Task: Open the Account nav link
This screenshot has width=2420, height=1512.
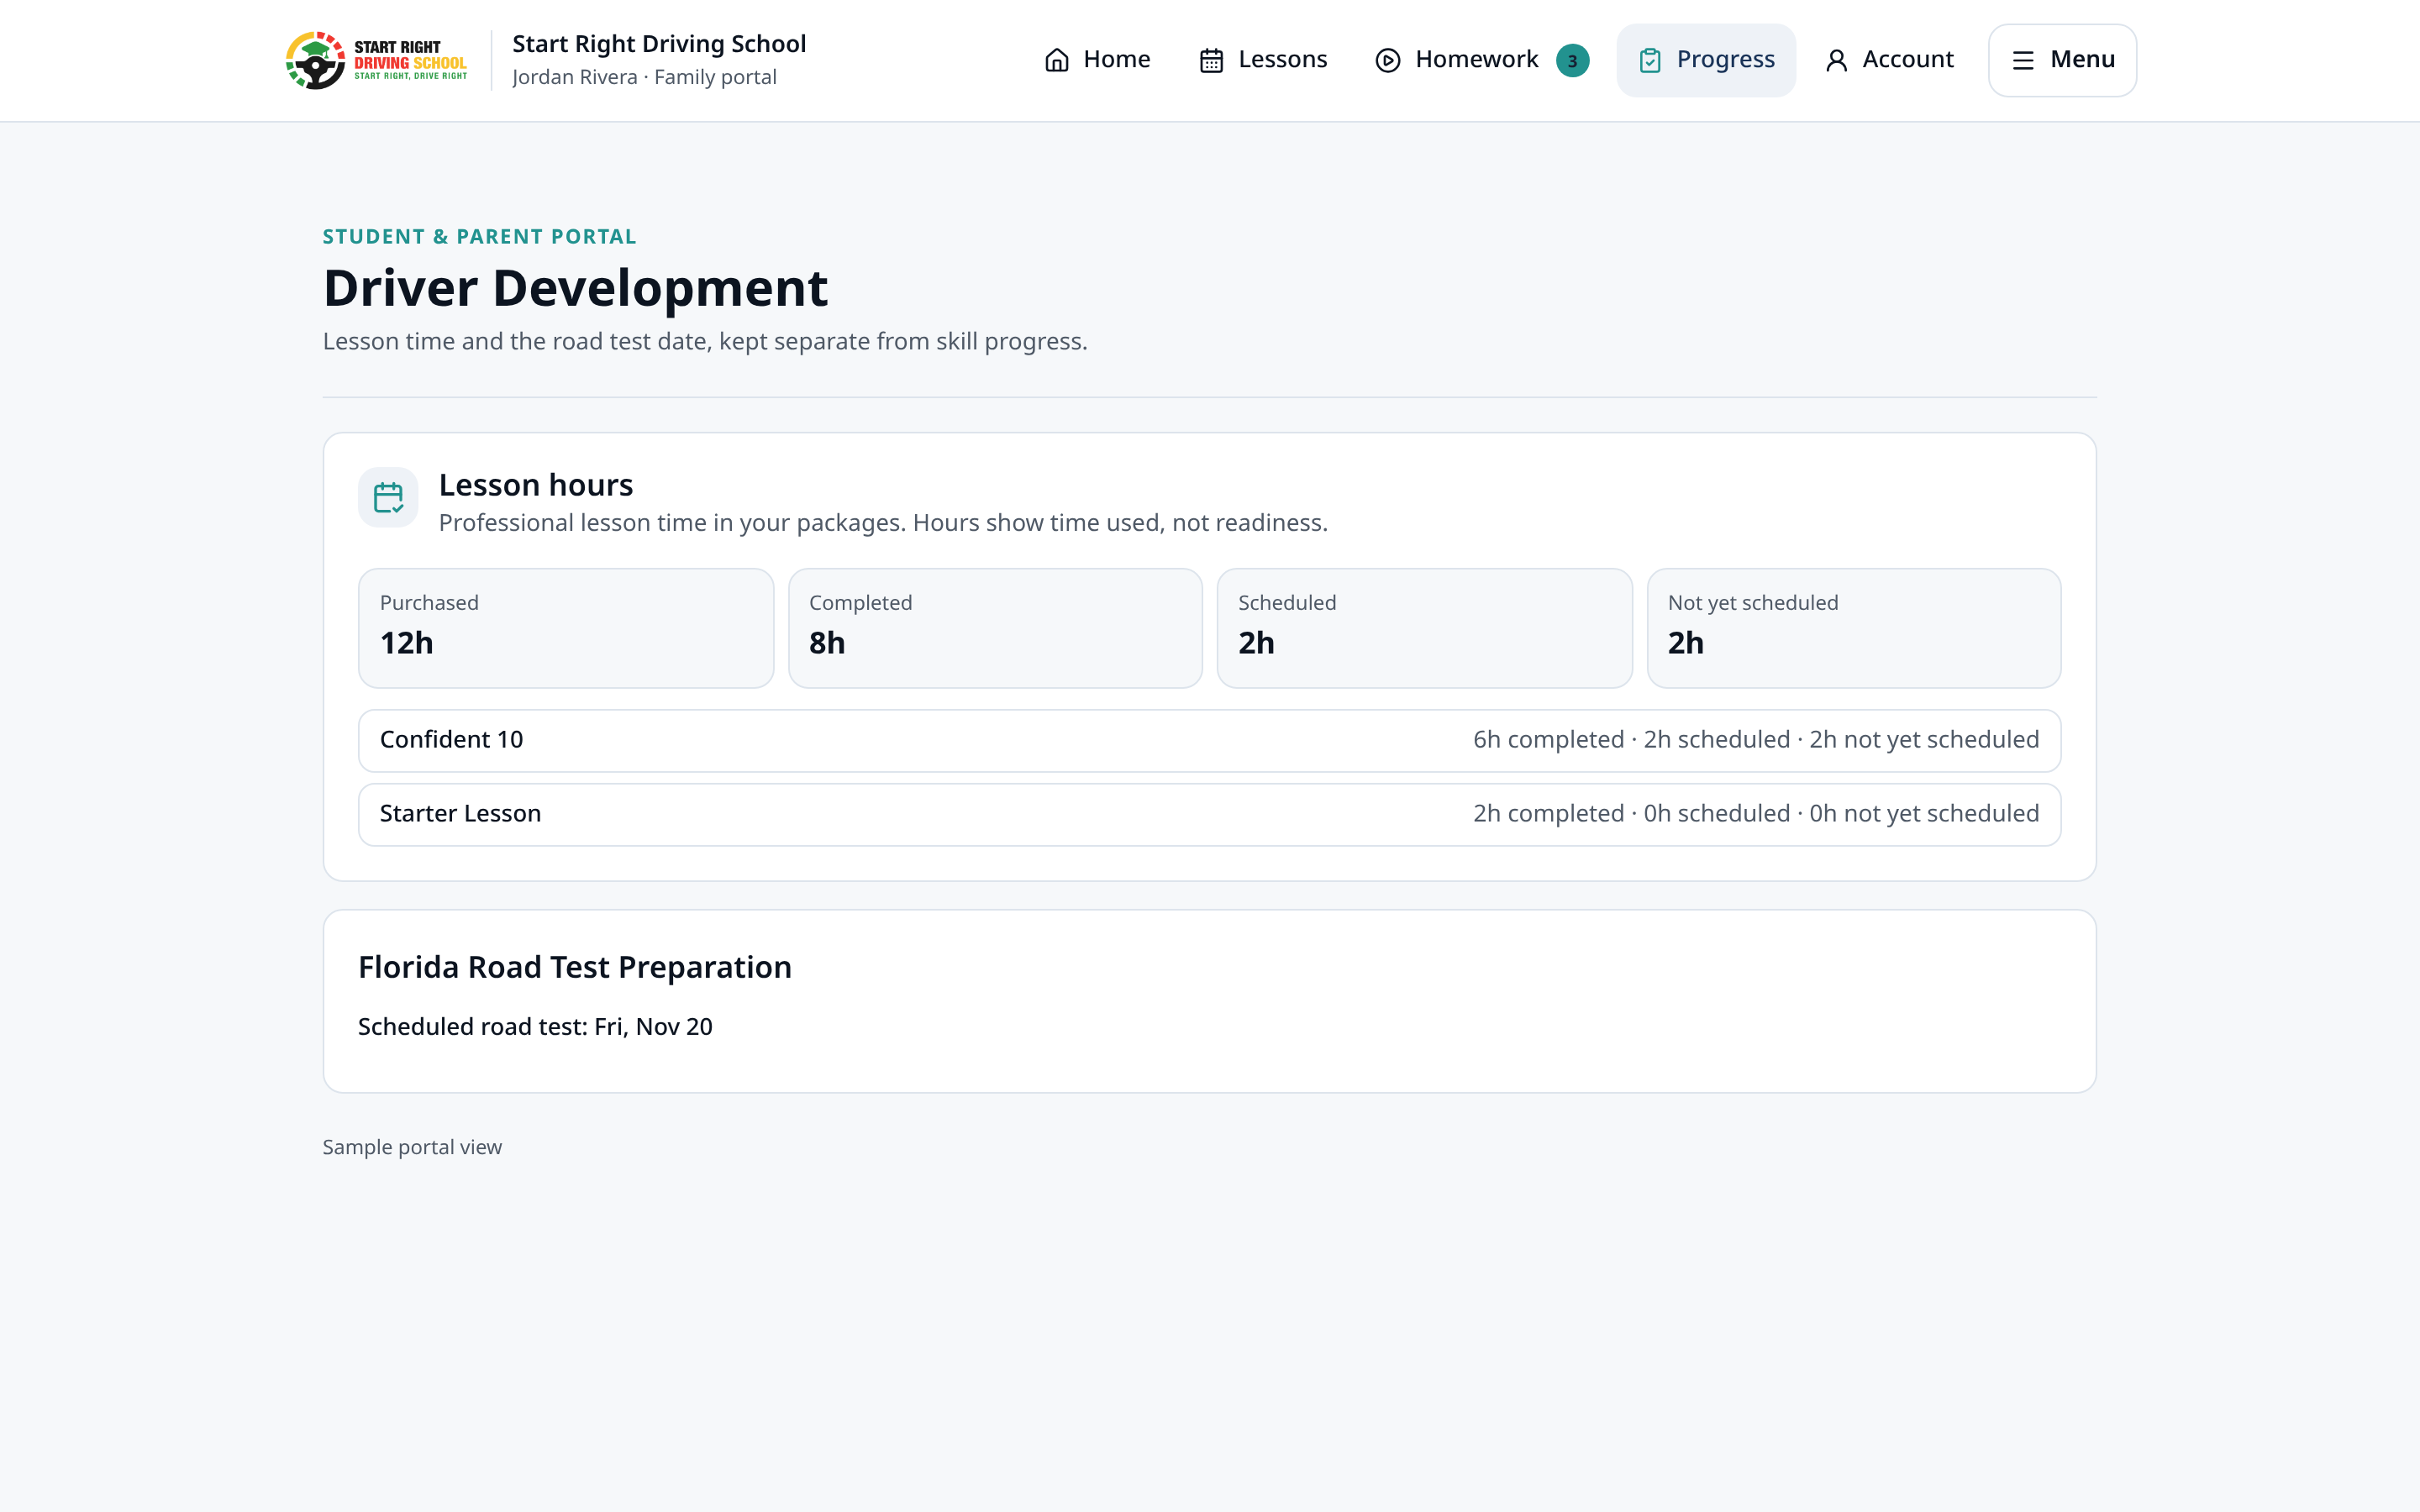Action: (x=1889, y=60)
